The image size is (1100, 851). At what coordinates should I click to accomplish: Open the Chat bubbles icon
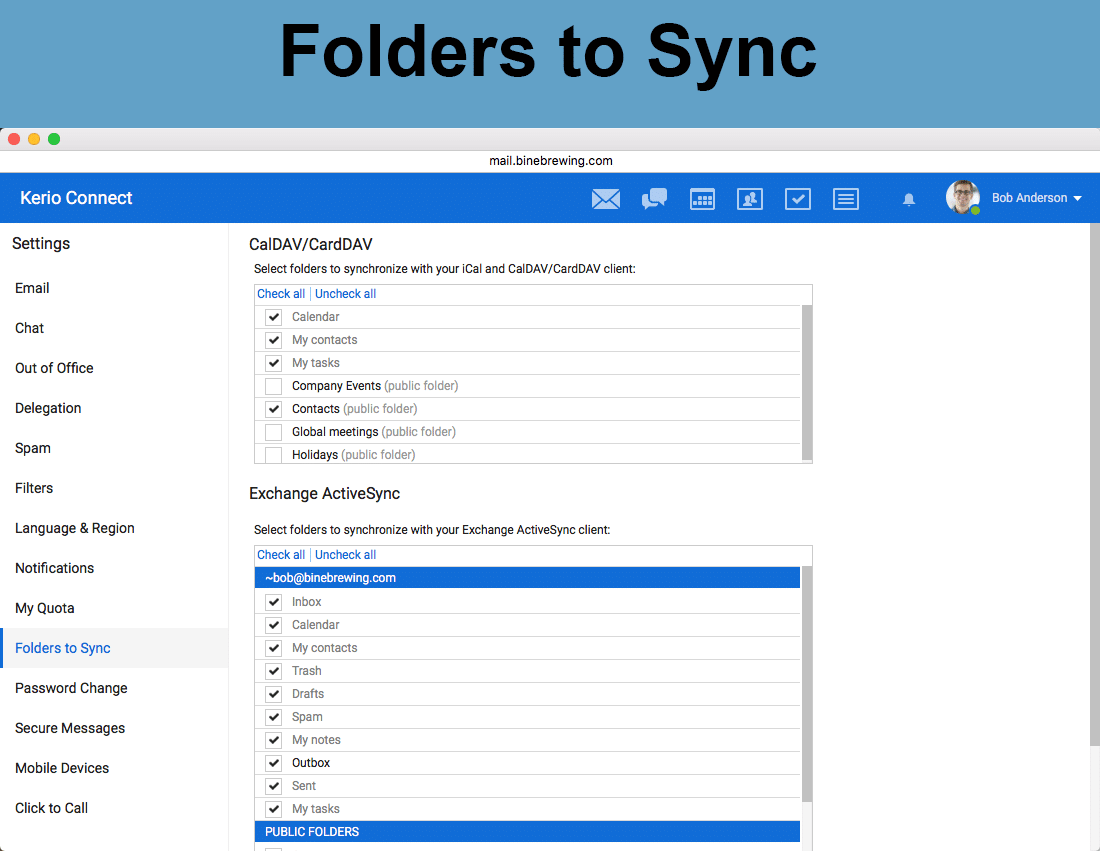pos(654,199)
